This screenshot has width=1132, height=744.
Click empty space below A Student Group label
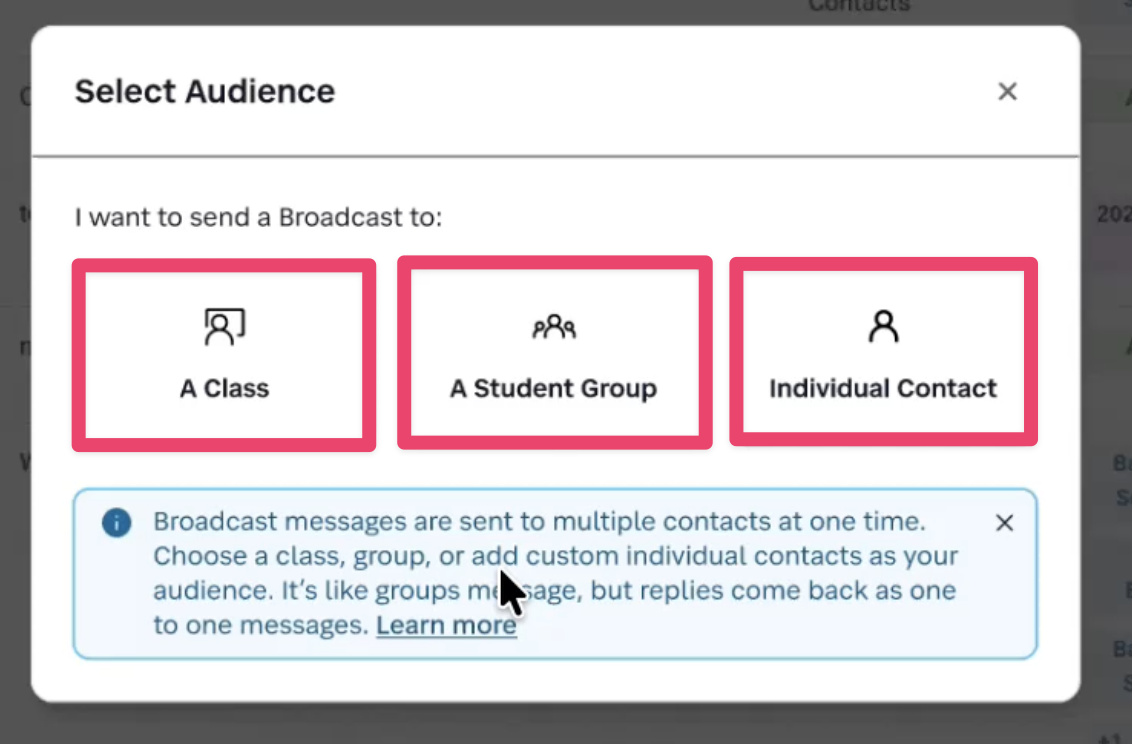(x=554, y=420)
